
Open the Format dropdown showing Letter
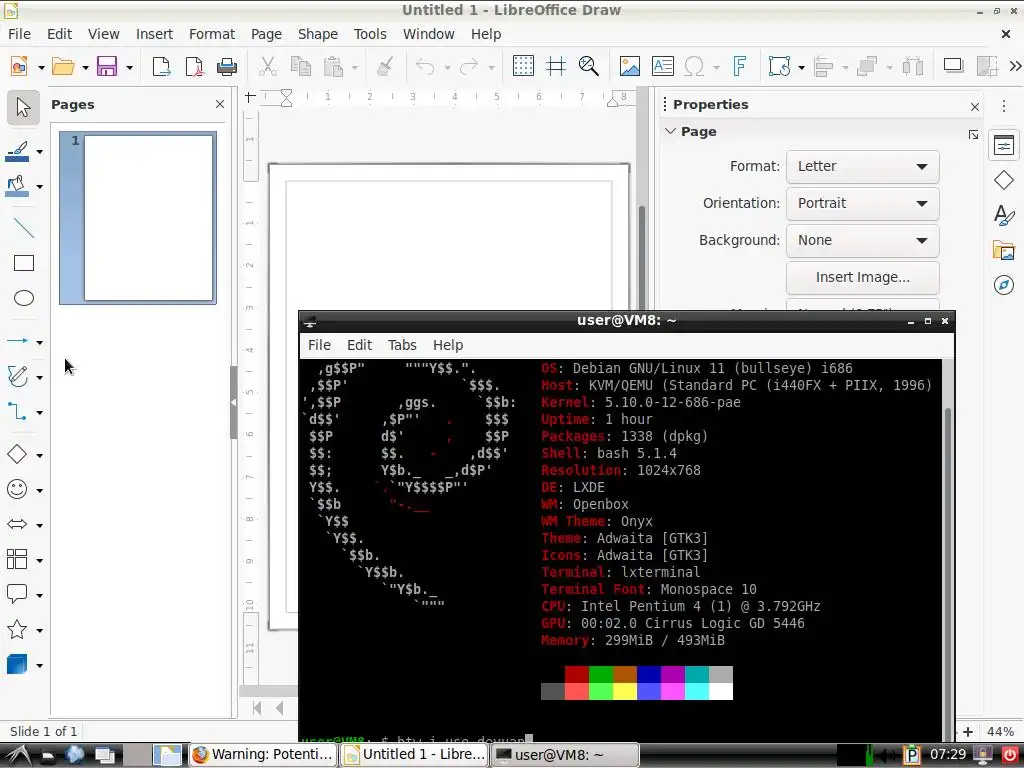[x=863, y=167]
